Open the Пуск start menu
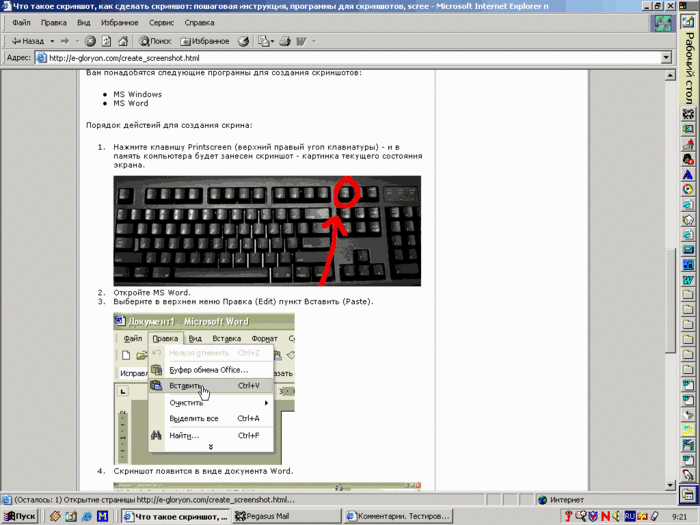Viewport: 700px width, 525px height. (20, 517)
